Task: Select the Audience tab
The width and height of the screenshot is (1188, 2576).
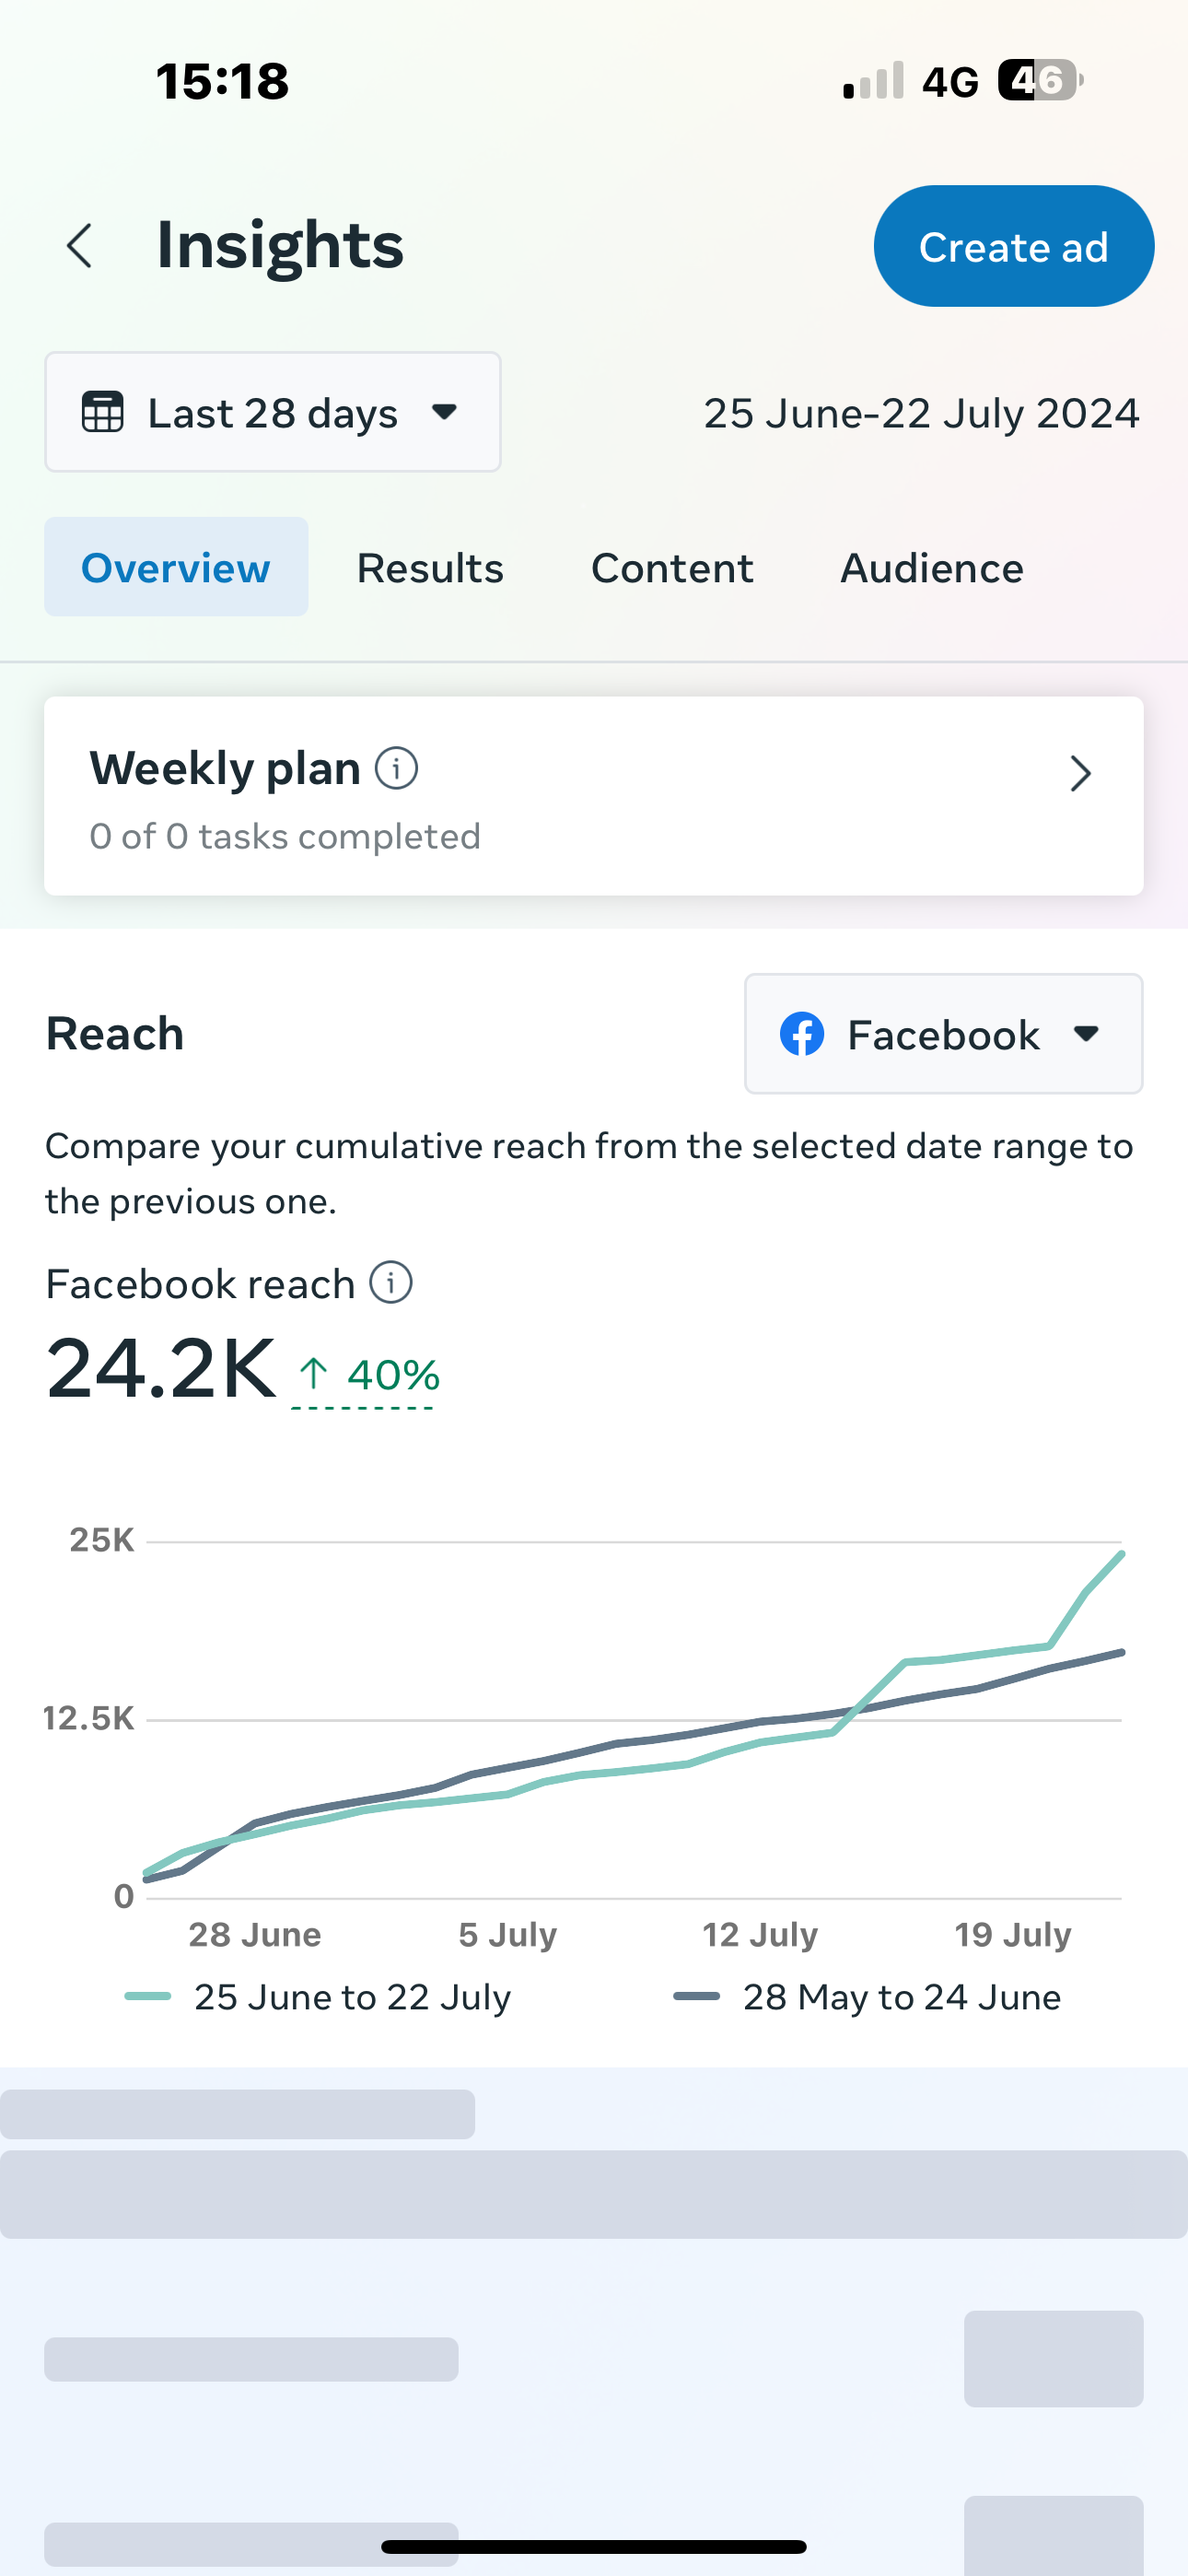Action: tap(932, 568)
